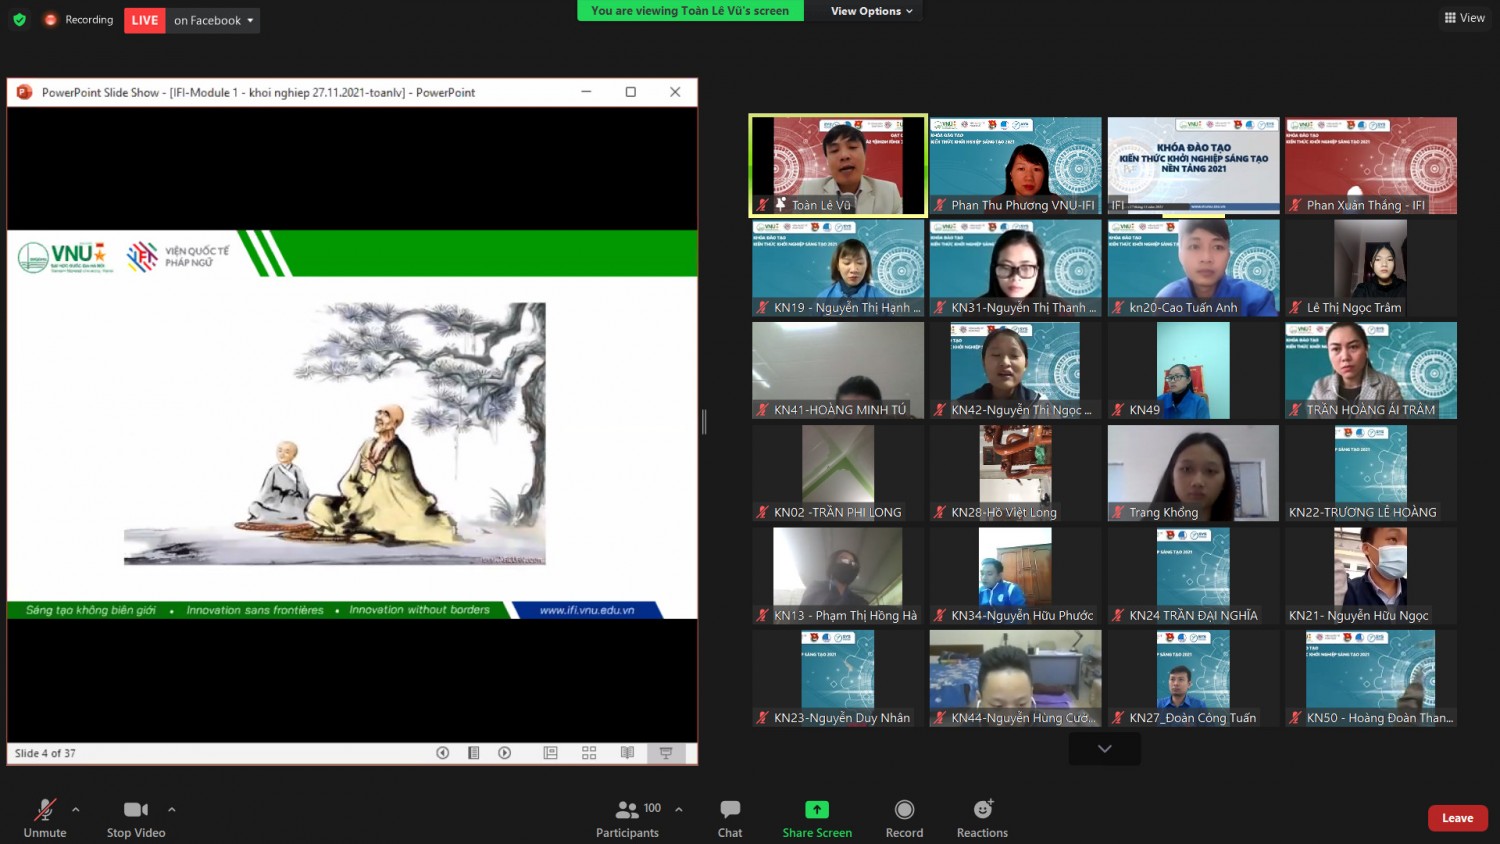Click the green Share Screen icon

(817, 810)
